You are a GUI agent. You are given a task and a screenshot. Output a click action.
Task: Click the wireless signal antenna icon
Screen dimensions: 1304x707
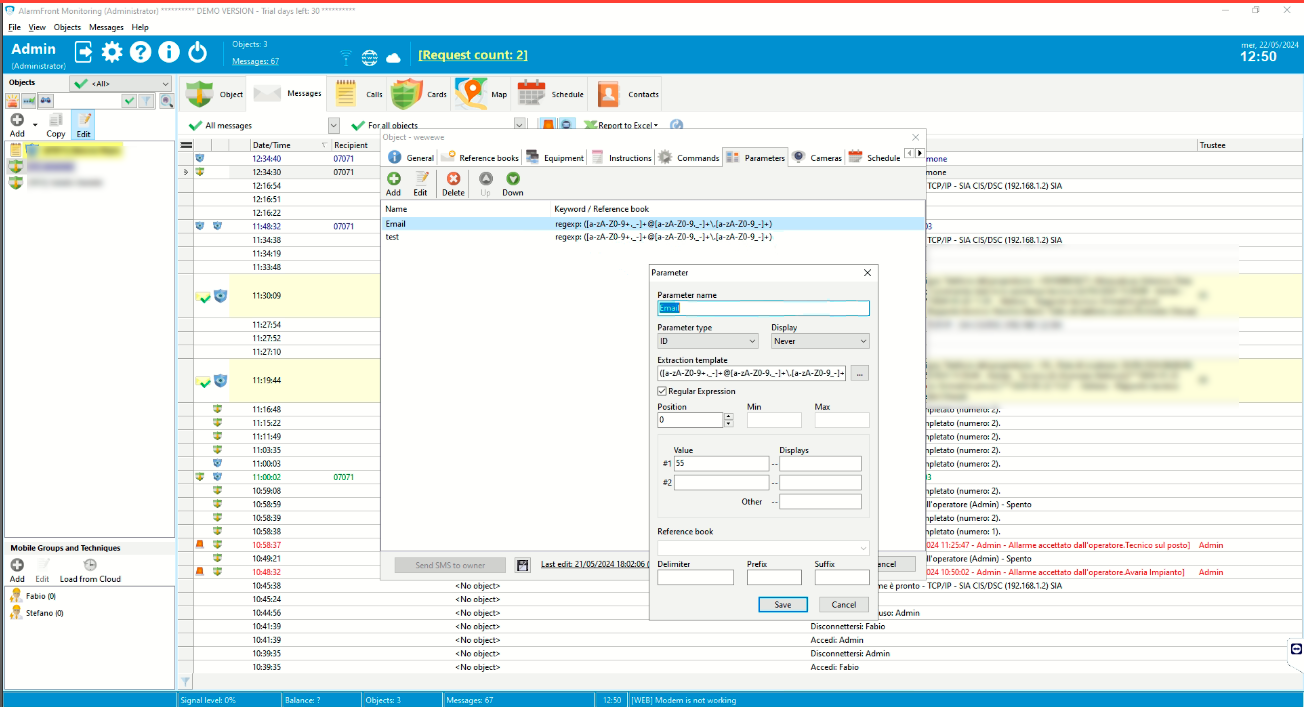coord(346,57)
